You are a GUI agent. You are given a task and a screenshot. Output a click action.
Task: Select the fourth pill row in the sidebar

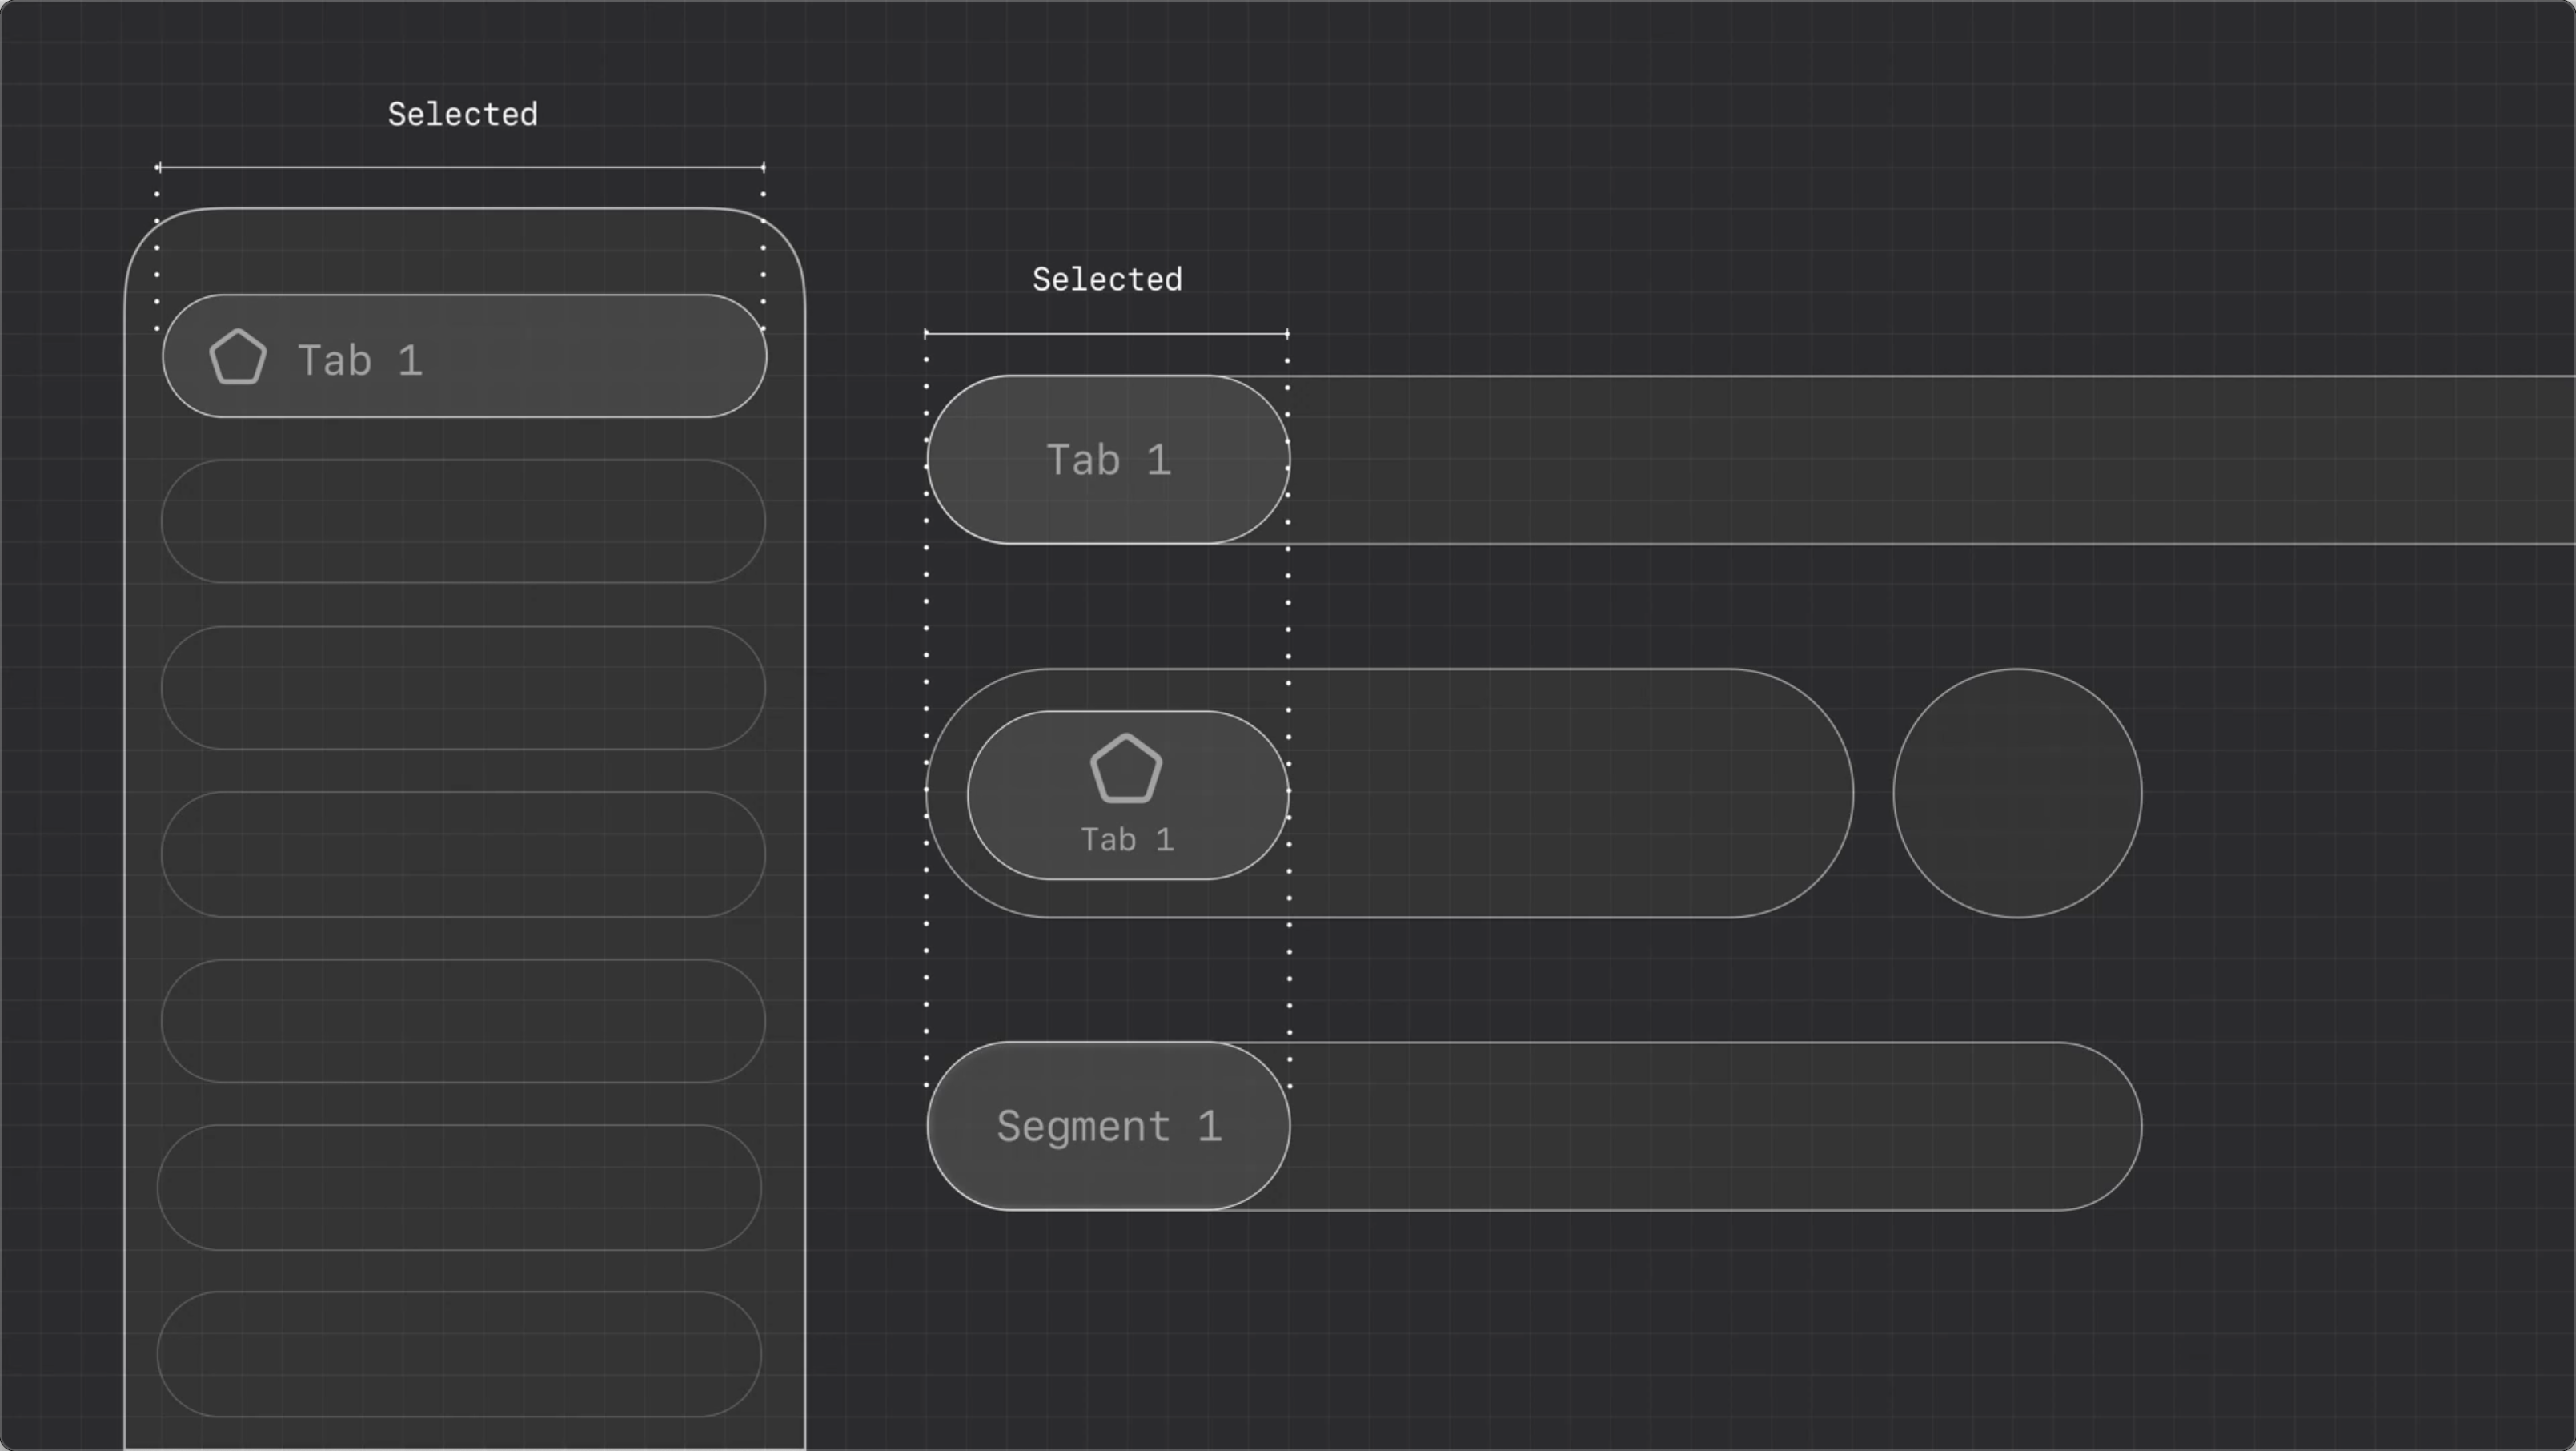click(463, 855)
